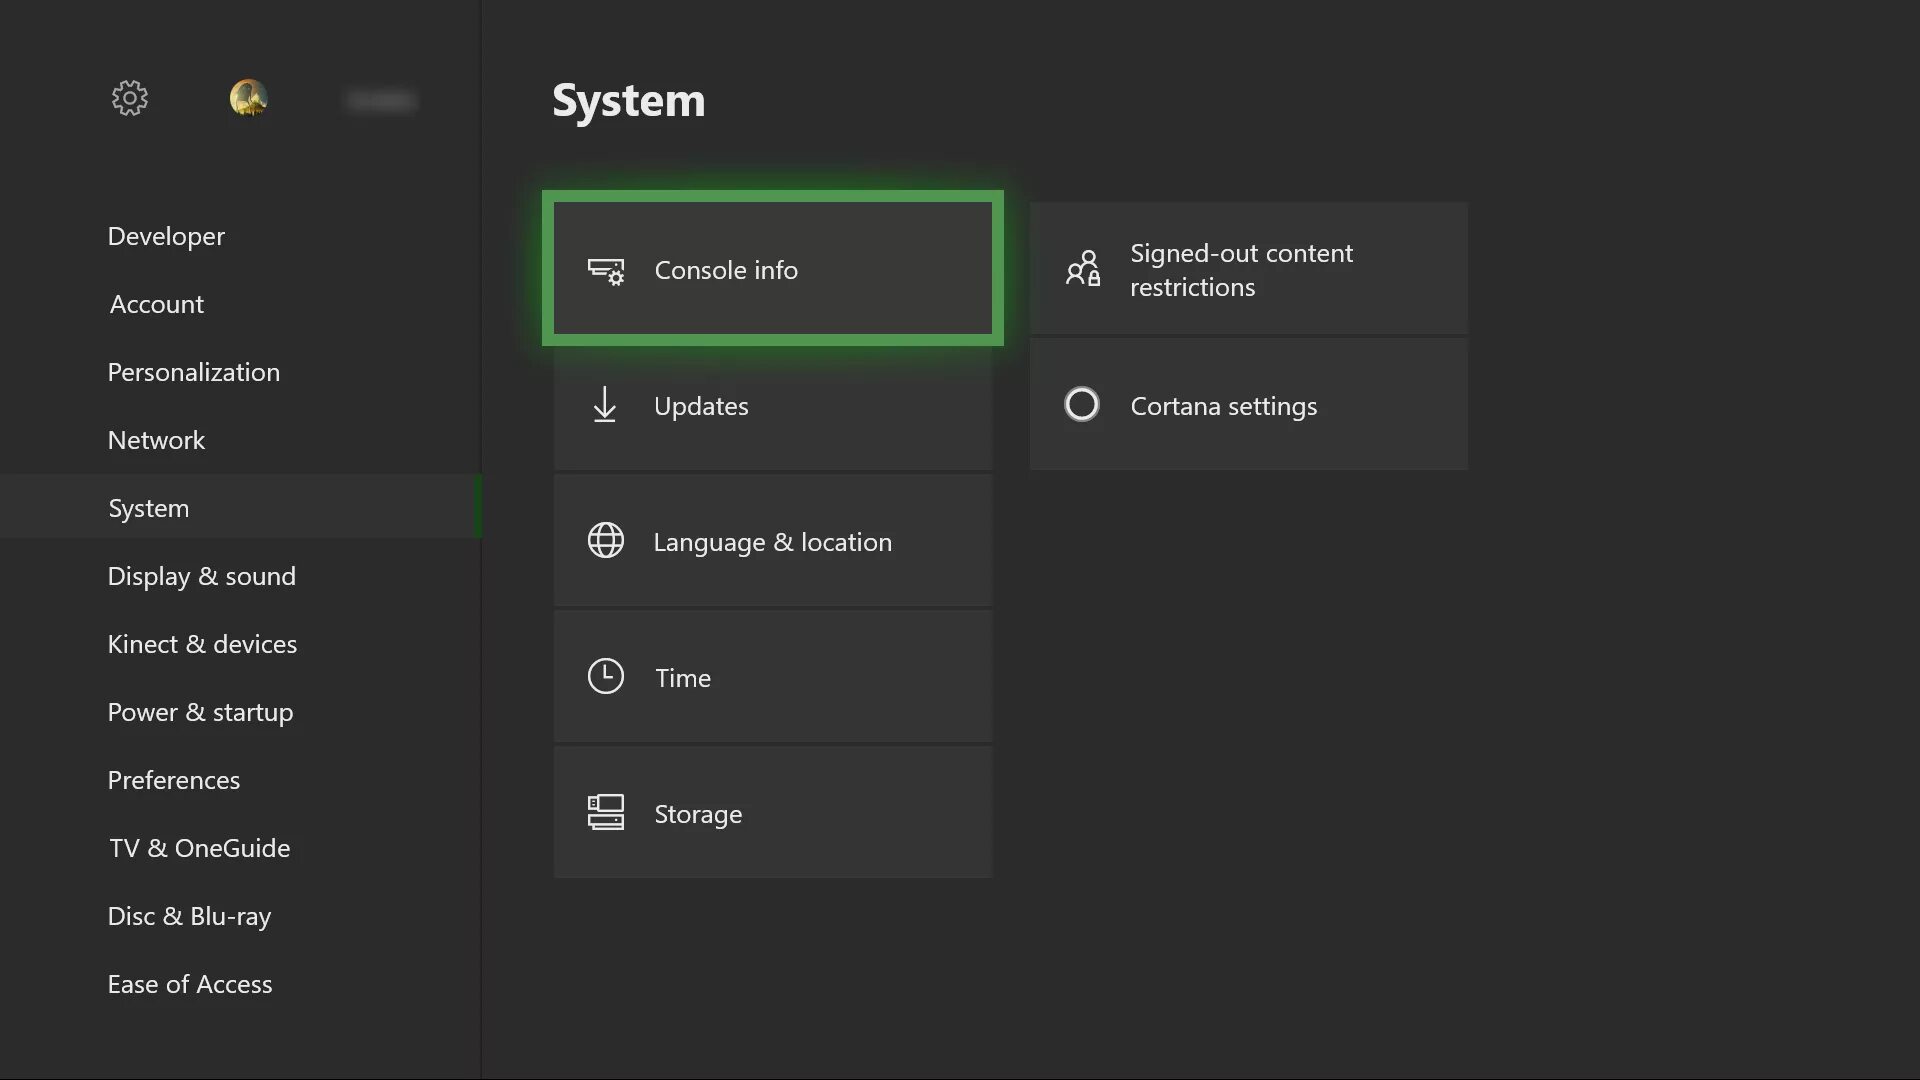Click the Signed-out content restrictions people icon
Image resolution: width=1920 pixels, height=1080 pixels.
(1083, 269)
